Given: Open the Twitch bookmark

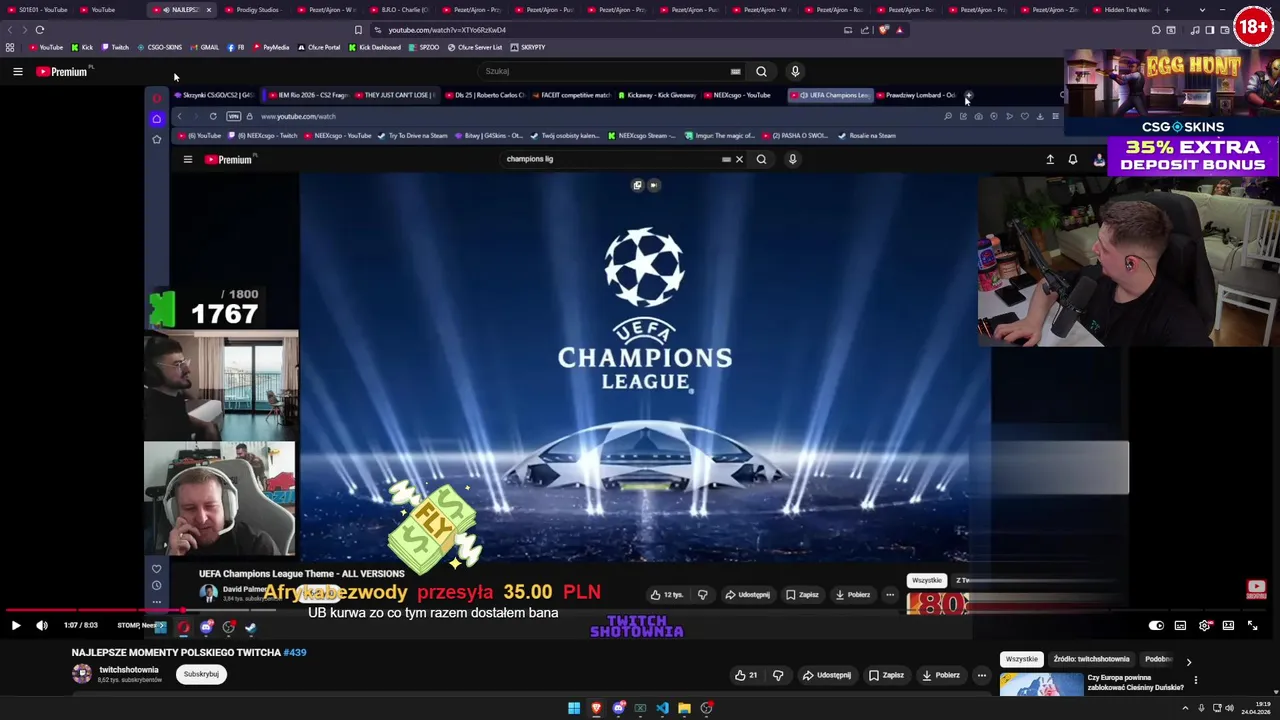Looking at the screenshot, I should pyautogui.click(x=115, y=47).
